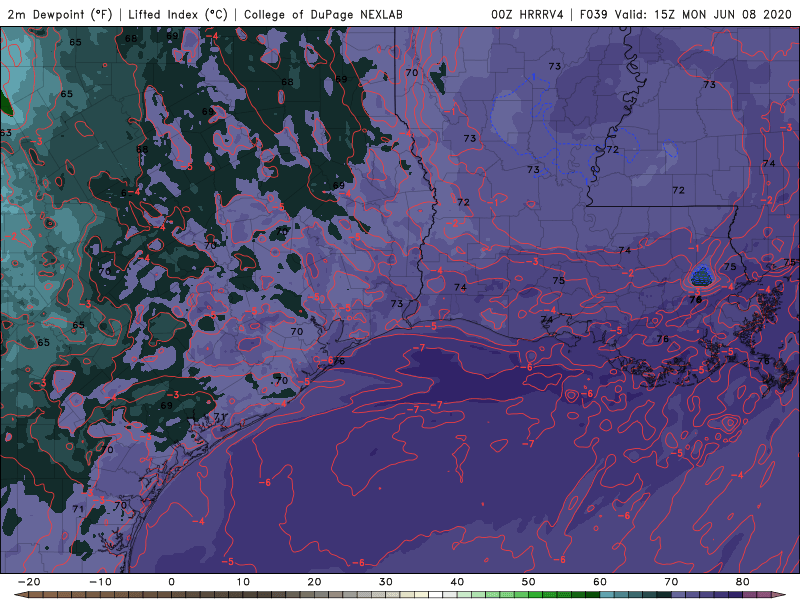Viewport: 800px width, 600px height.
Task: Click the "76" dewpoint label beside Galveston Bay
Action: tap(340, 361)
